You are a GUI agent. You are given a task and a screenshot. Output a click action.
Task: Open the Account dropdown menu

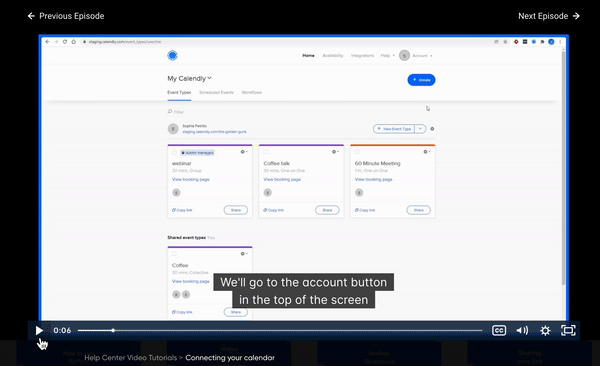pos(416,56)
